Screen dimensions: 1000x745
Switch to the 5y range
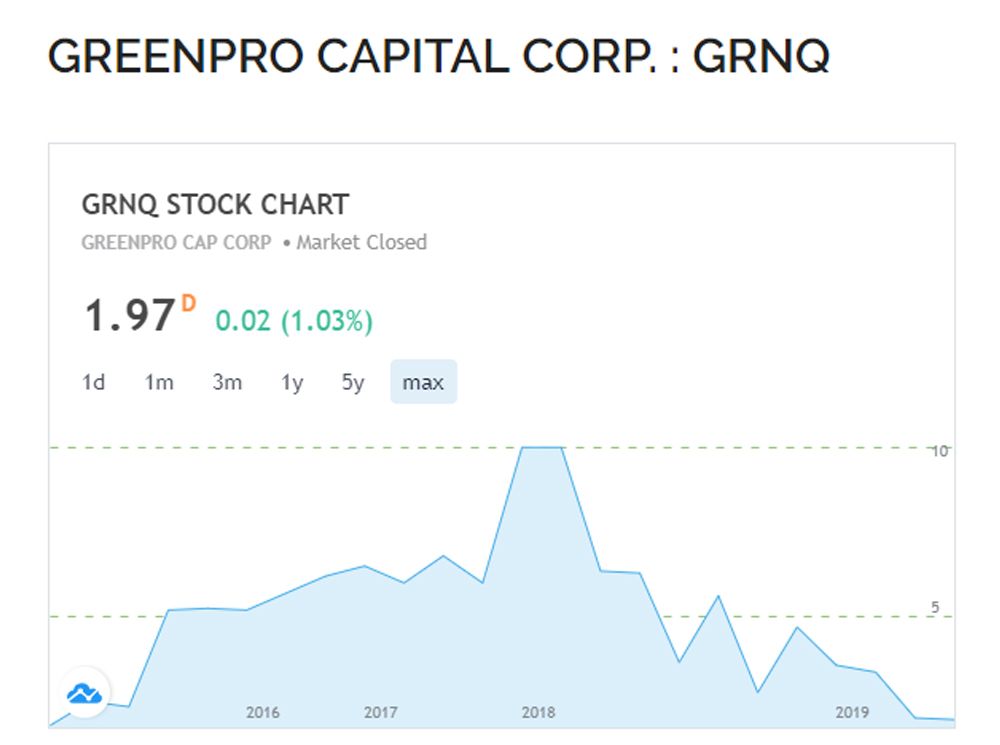pos(353,382)
